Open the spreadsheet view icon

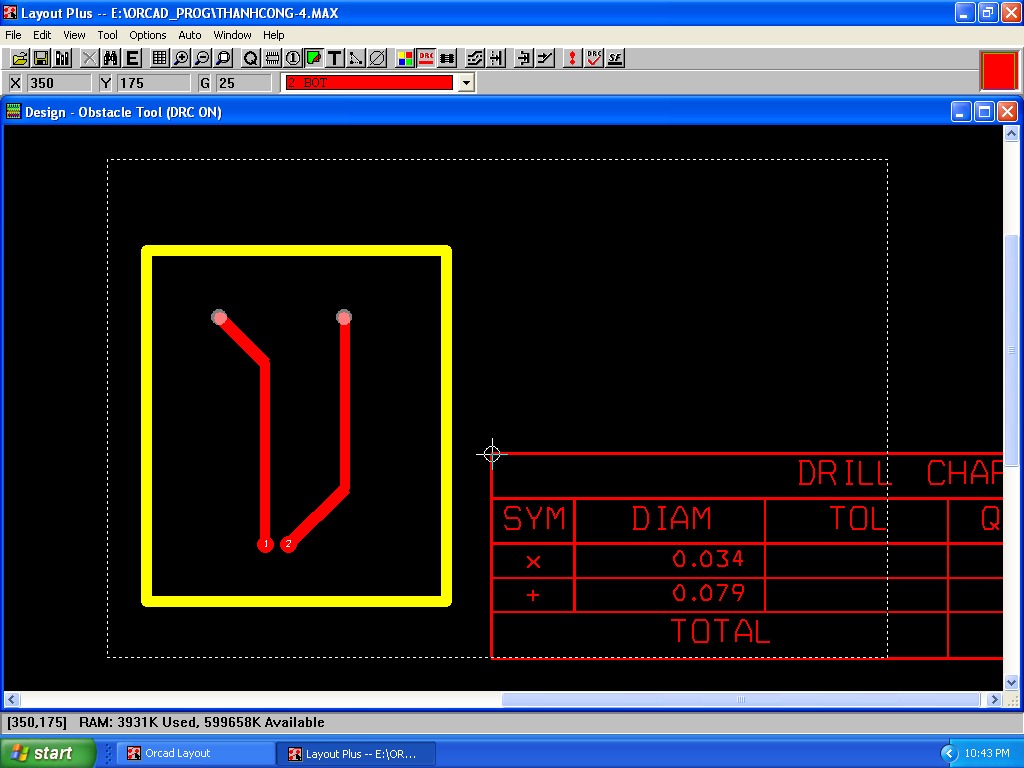(x=159, y=59)
